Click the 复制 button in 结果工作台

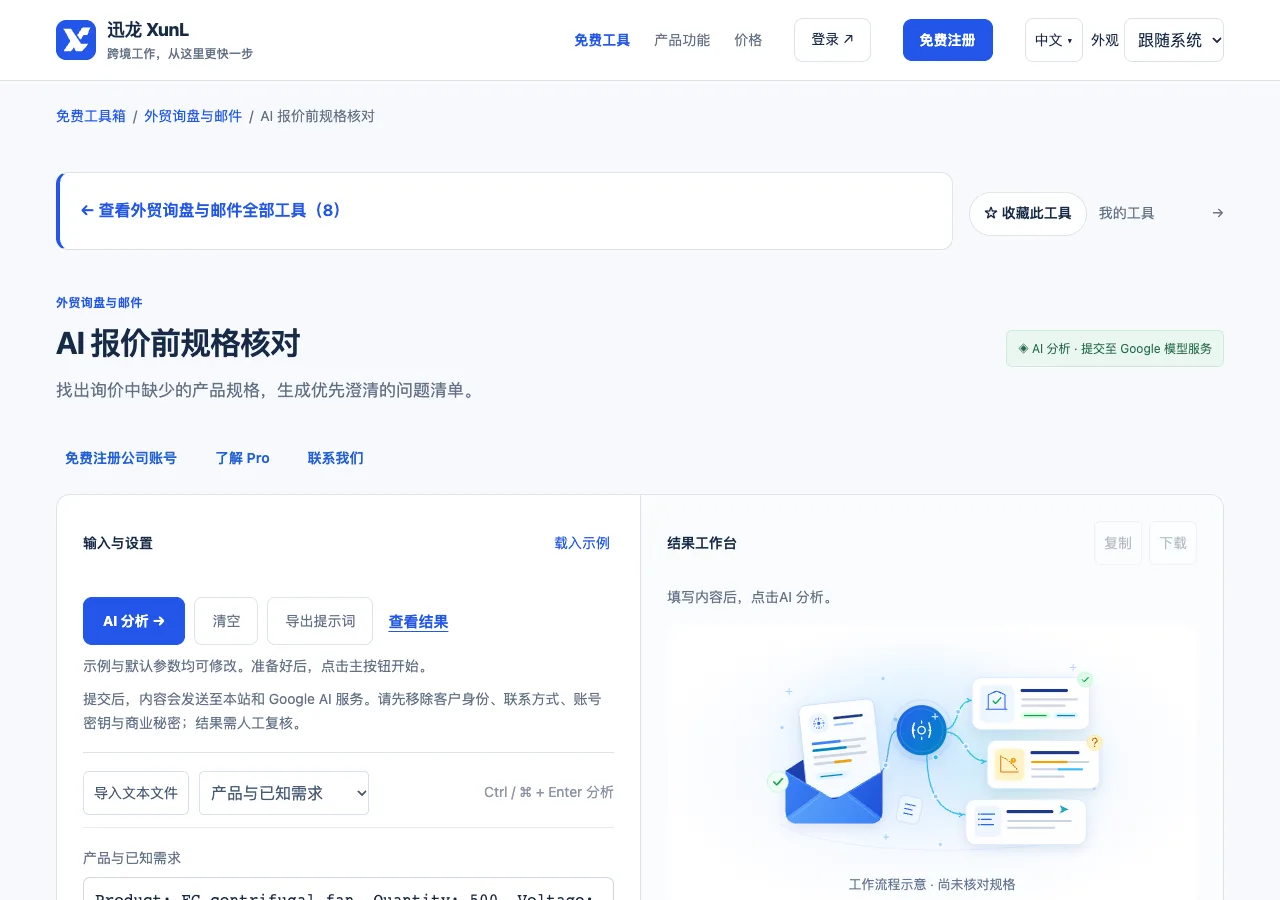[x=1118, y=543]
